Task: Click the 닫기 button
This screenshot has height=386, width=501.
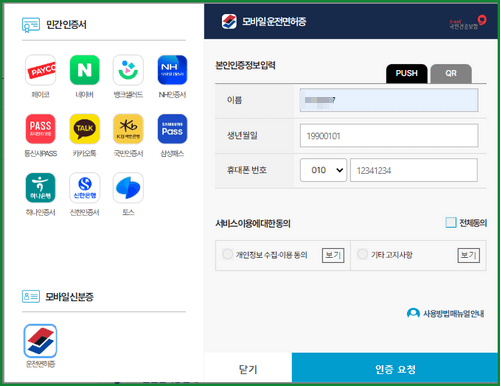Action: coord(248,368)
